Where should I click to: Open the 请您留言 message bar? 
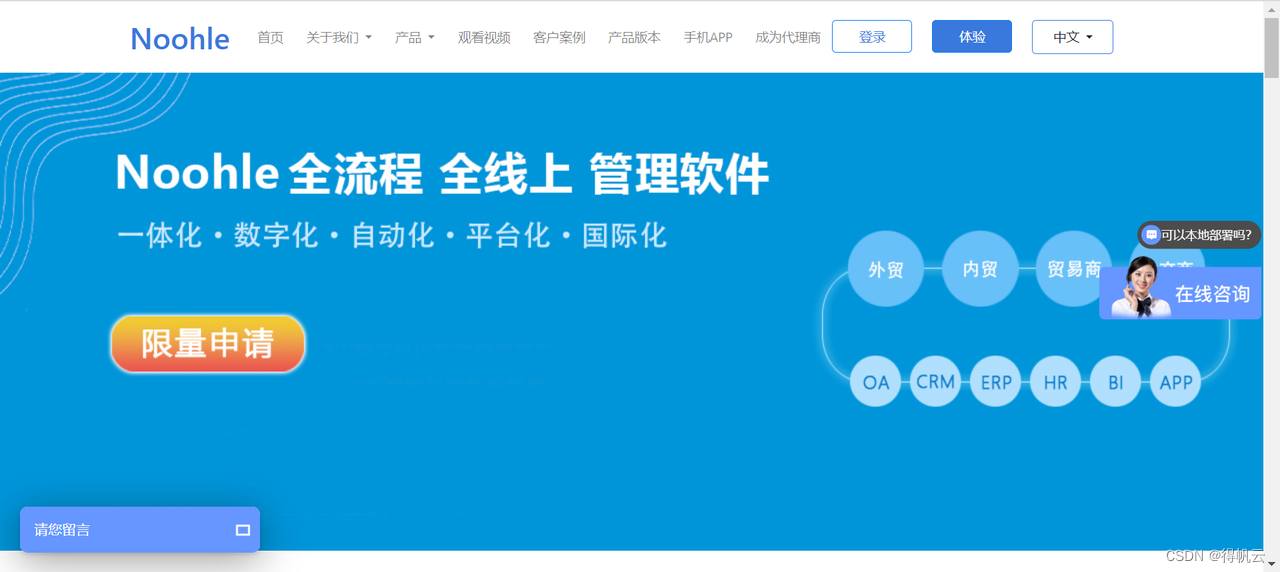pyautogui.click(x=140, y=530)
